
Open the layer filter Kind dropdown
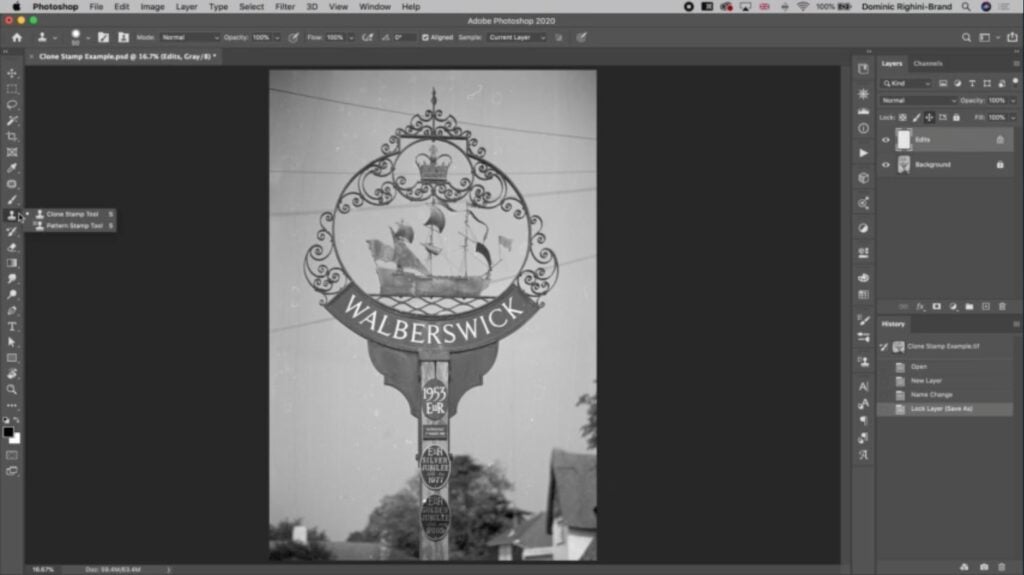coord(906,84)
